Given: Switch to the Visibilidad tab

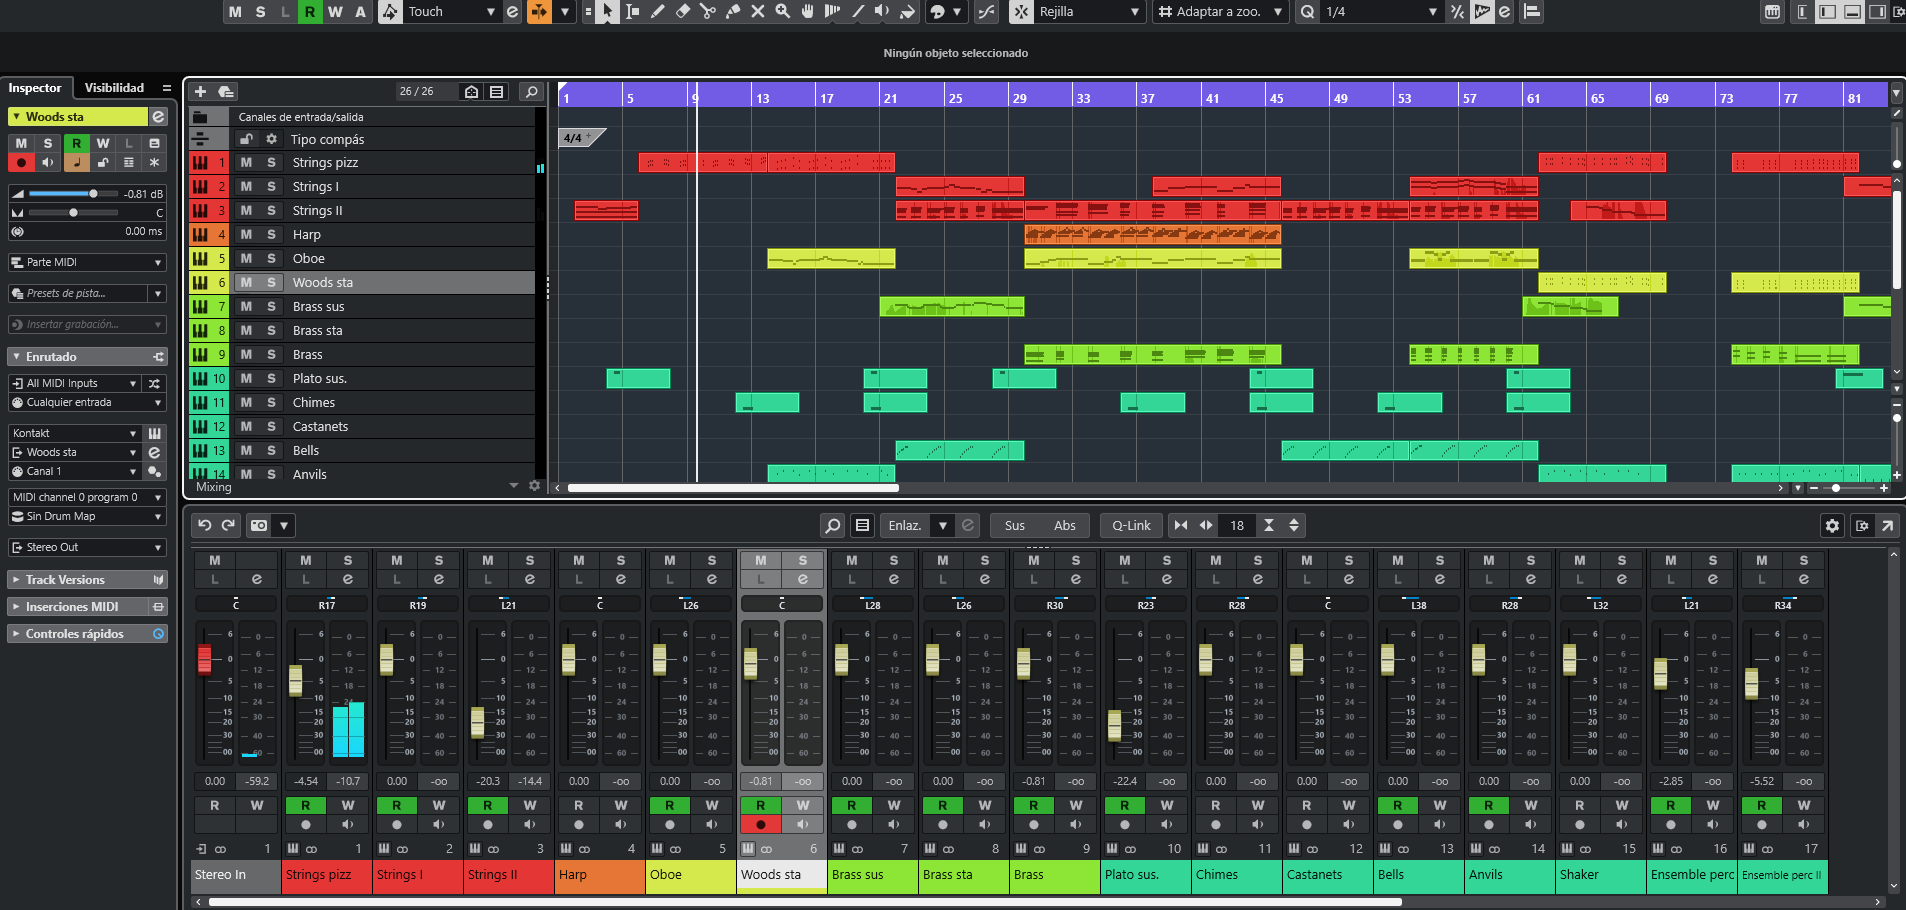Looking at the screenshot, I should pyautogui.click(x=114, y=88).
